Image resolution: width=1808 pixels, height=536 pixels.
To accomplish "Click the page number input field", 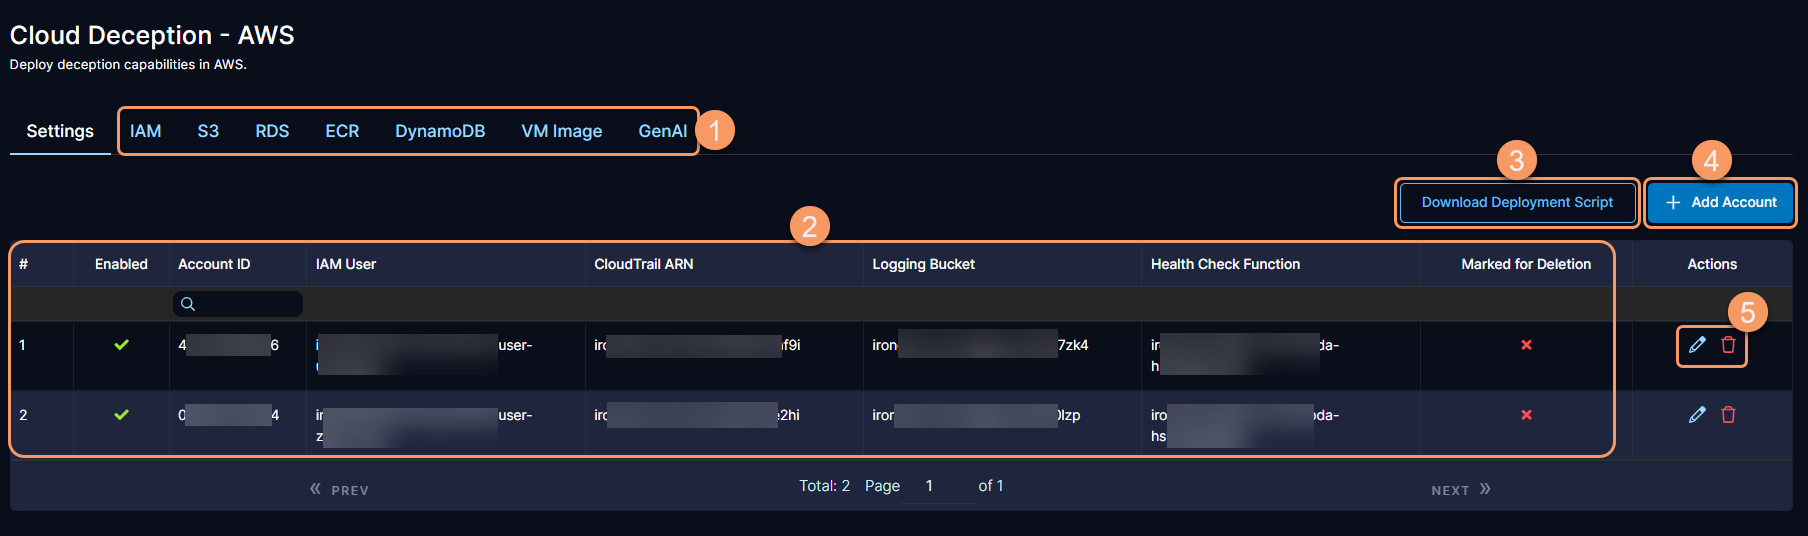I will coord(934,486).
